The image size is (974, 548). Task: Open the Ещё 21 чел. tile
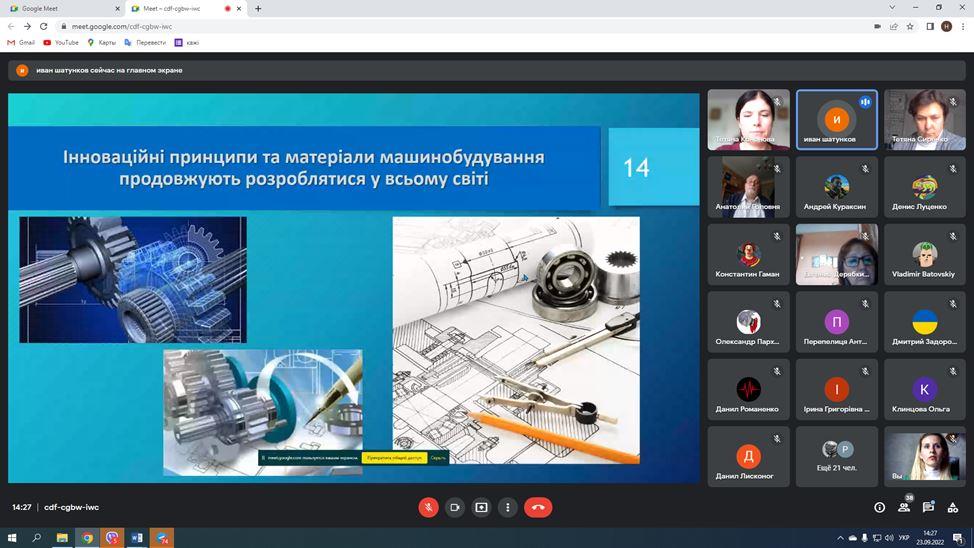837,457
